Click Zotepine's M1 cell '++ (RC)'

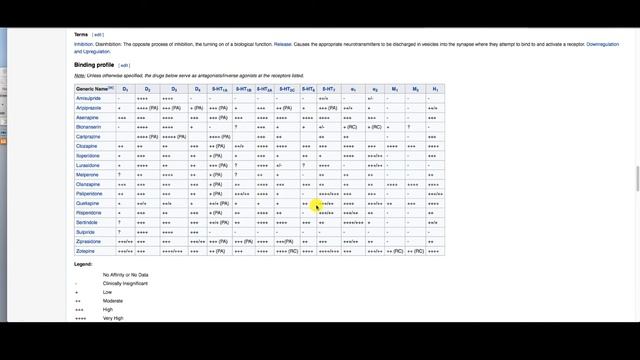395,251
